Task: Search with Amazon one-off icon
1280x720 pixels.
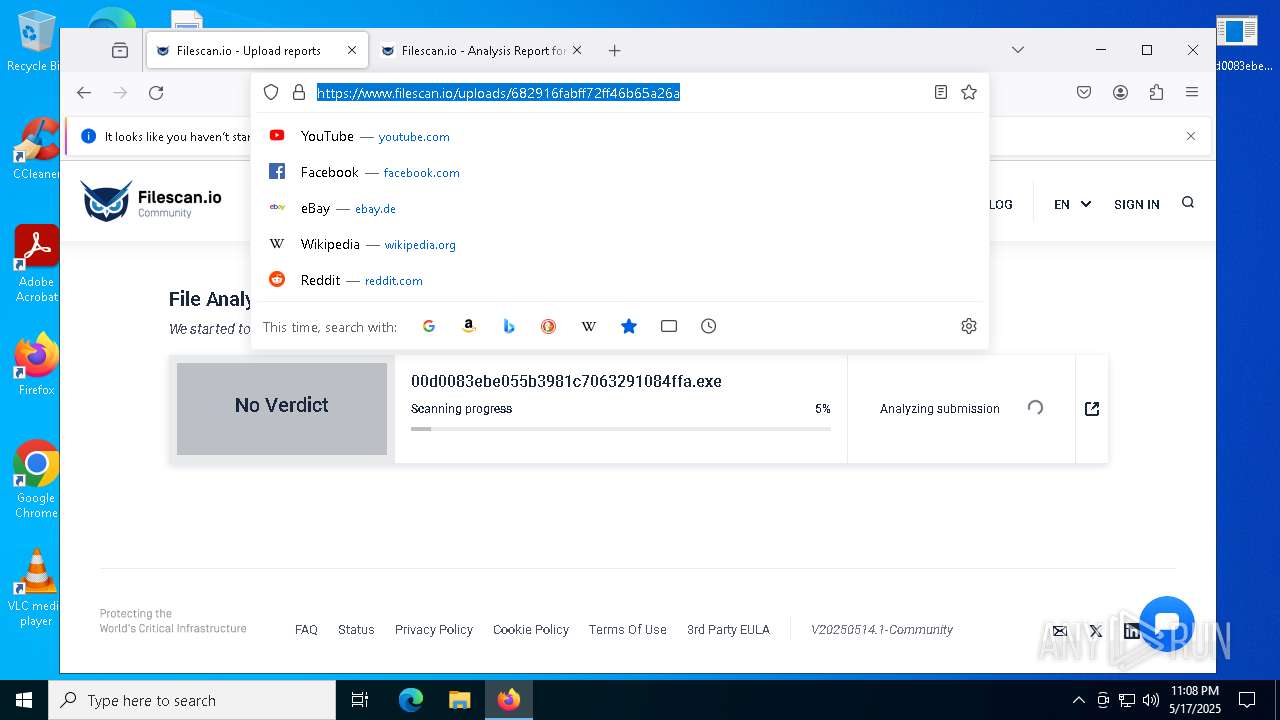Action: [469, 326]
